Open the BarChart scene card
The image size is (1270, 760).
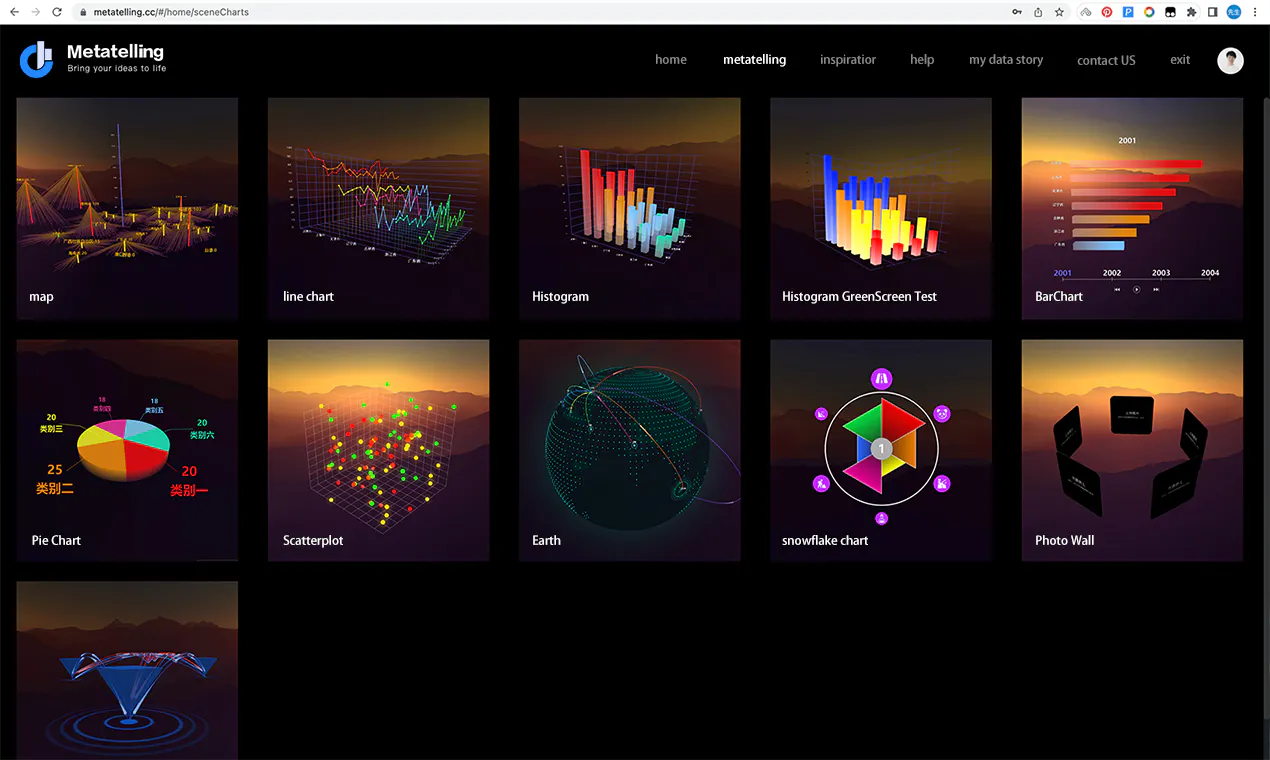(x=1132, y=208)
